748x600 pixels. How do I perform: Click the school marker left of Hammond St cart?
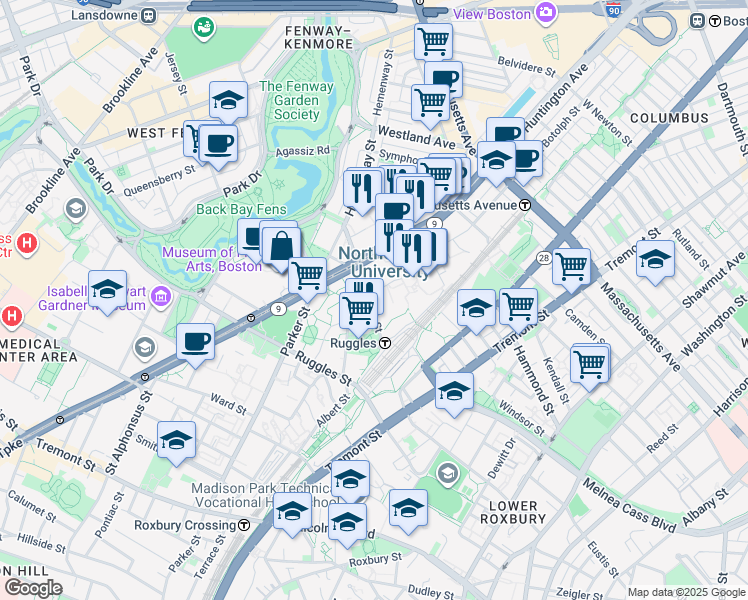[x=476, y=309]
